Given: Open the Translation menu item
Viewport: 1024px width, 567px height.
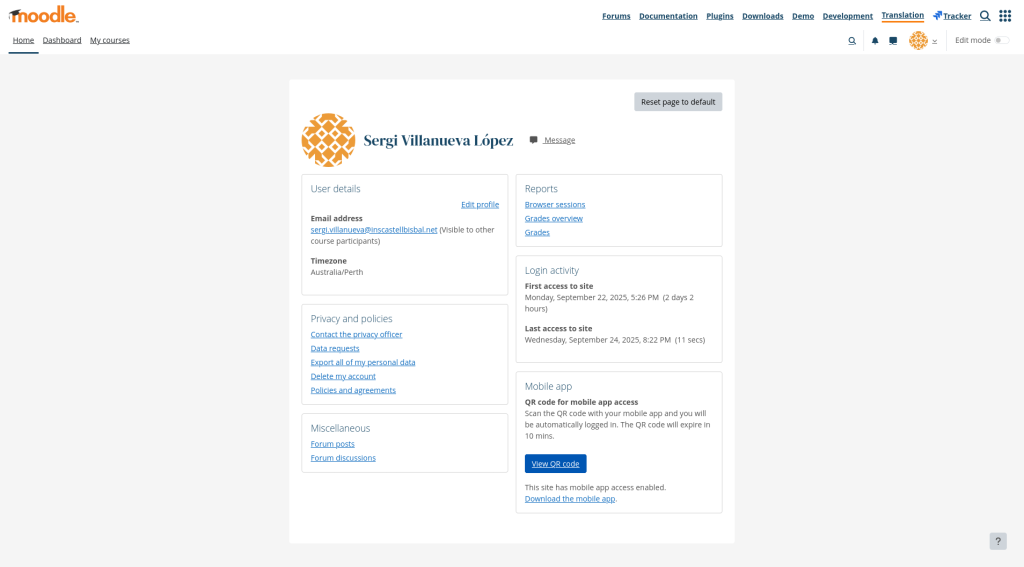Looking at the screenshot, I should [x=902, y=15].
